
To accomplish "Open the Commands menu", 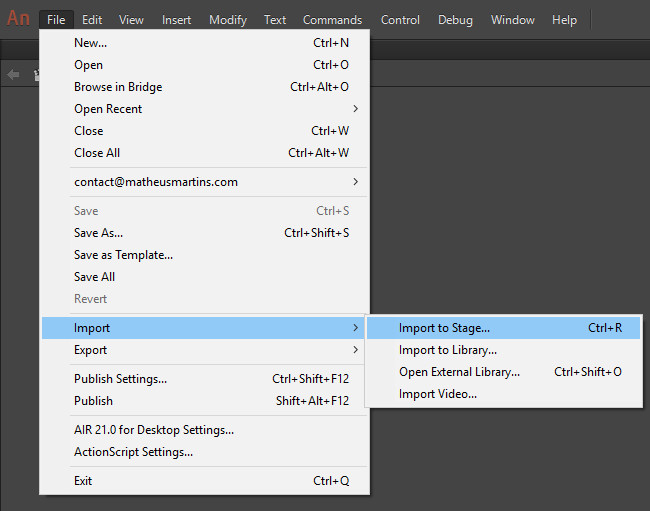I will 332,19.
